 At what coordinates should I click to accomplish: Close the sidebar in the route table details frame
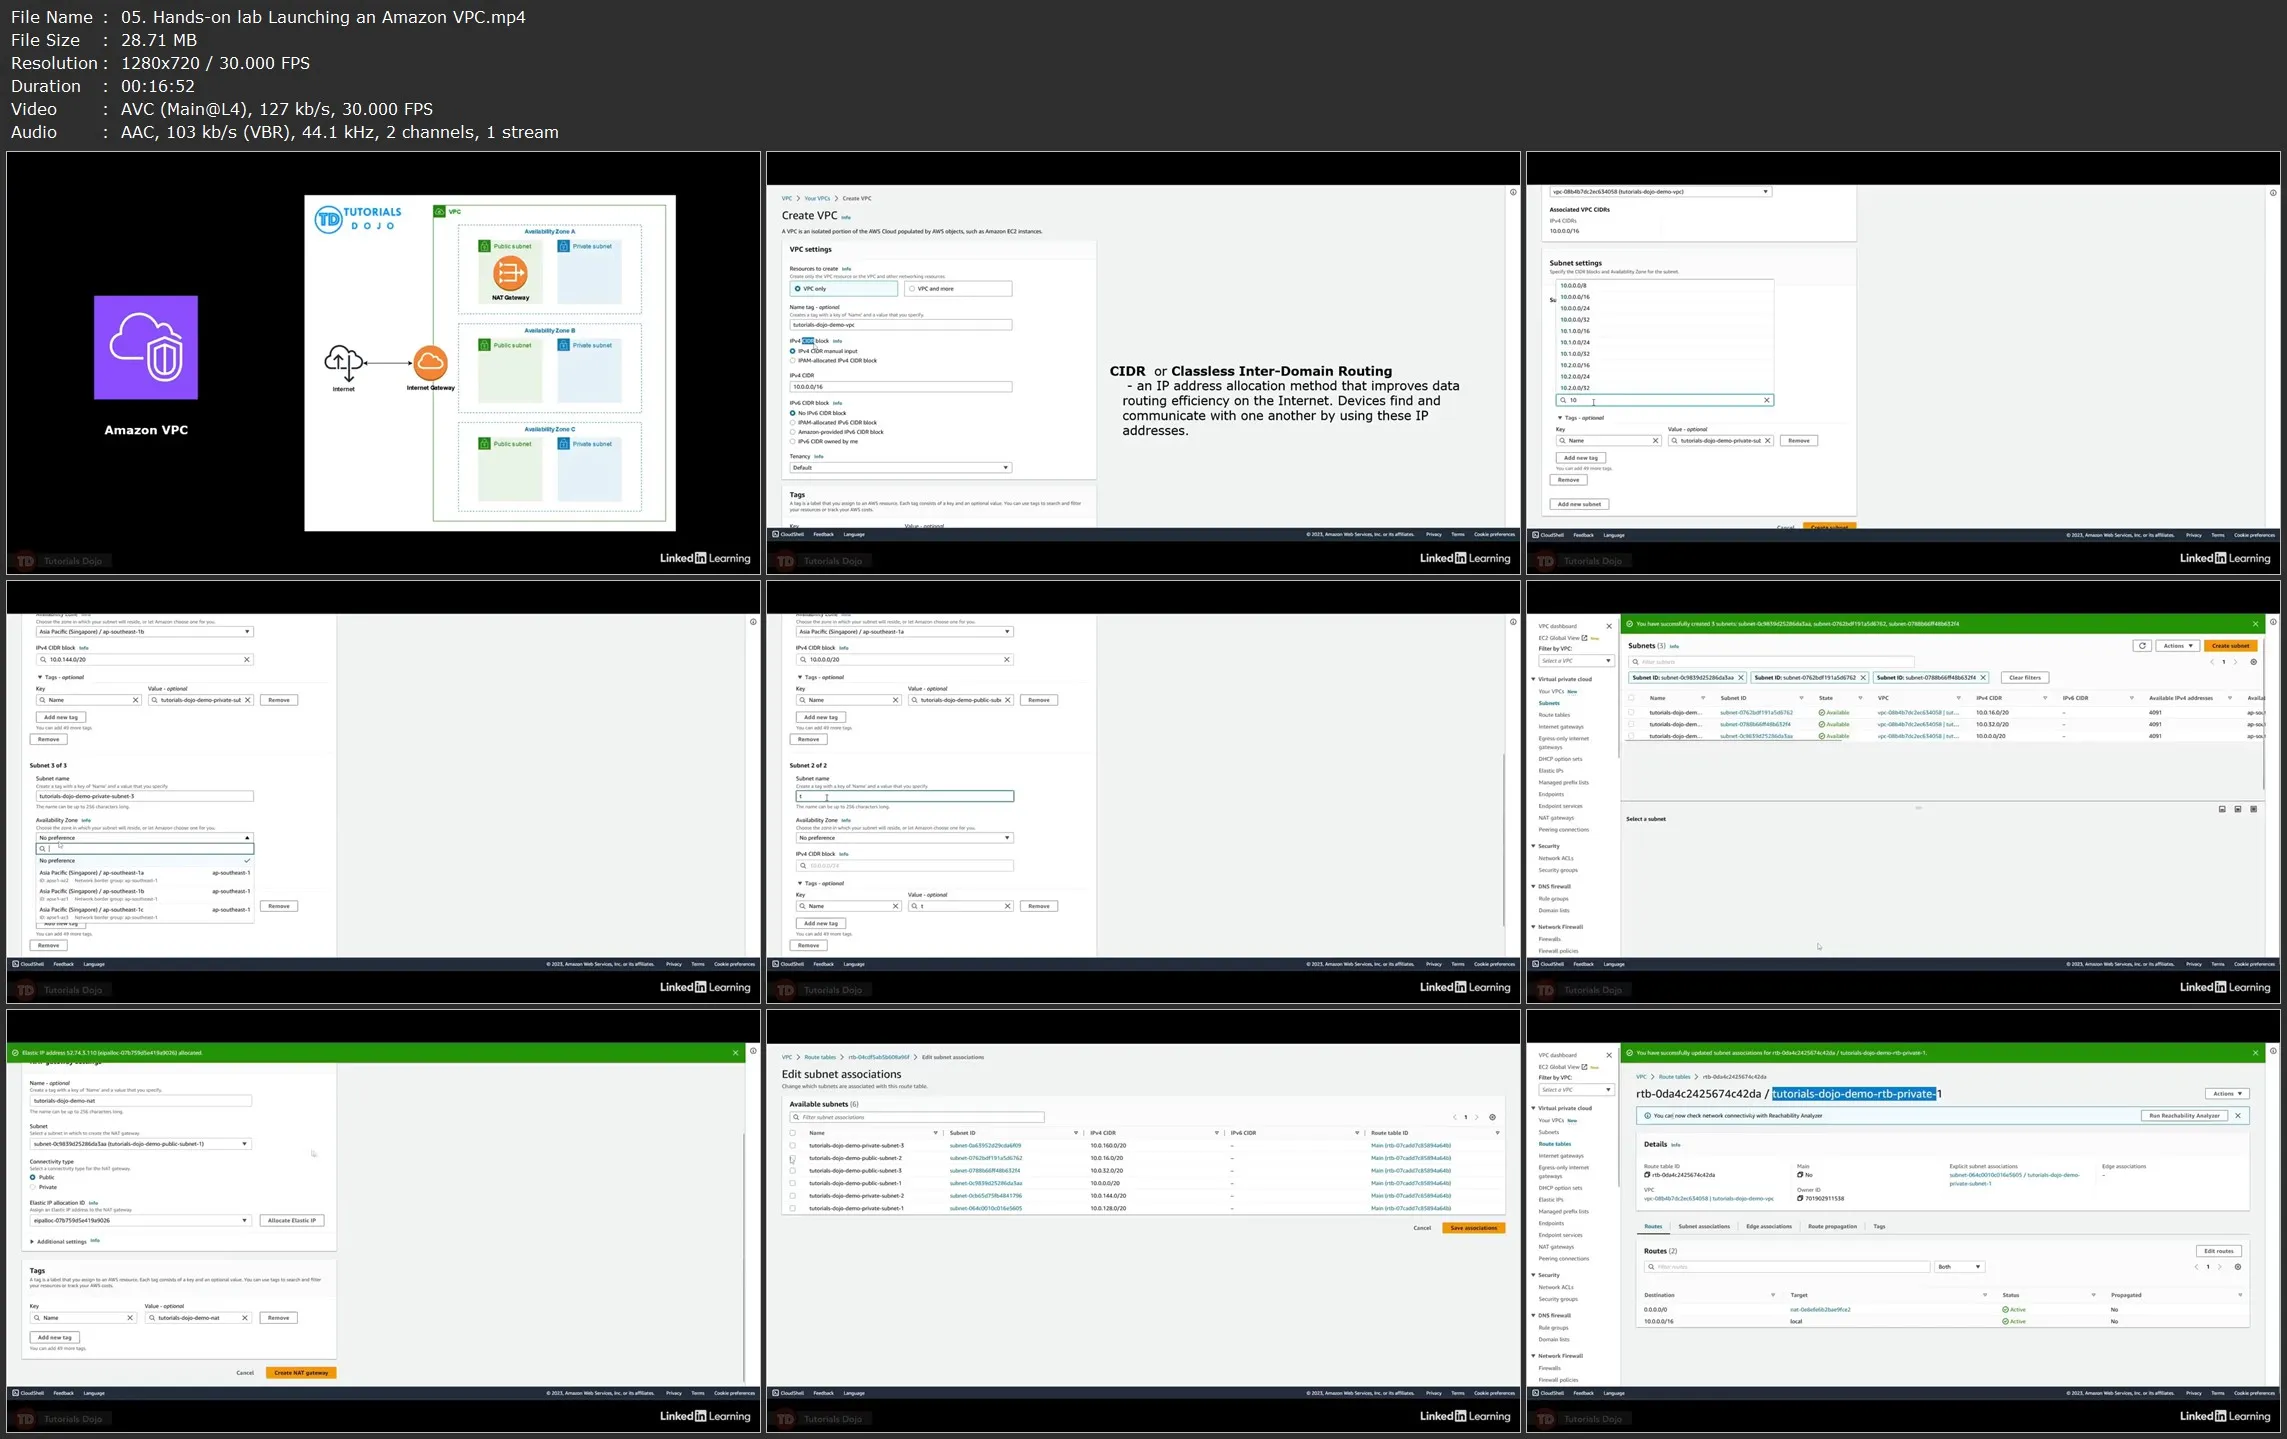[1609, 1055]
